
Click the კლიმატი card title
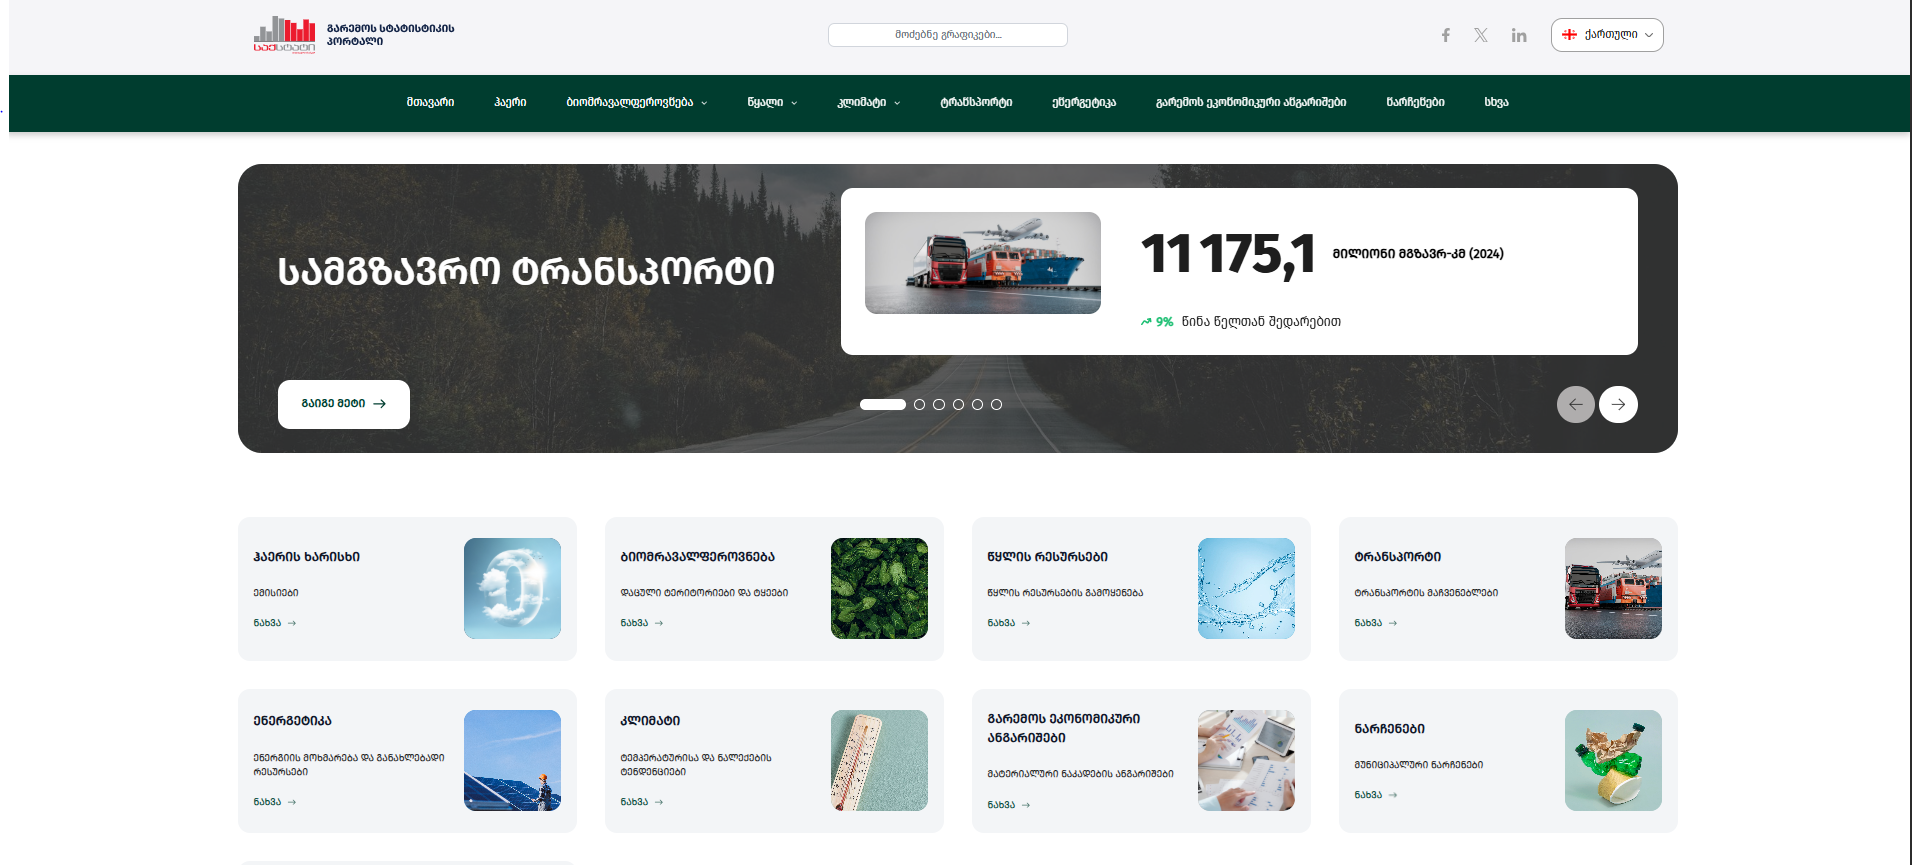[650, 721]
